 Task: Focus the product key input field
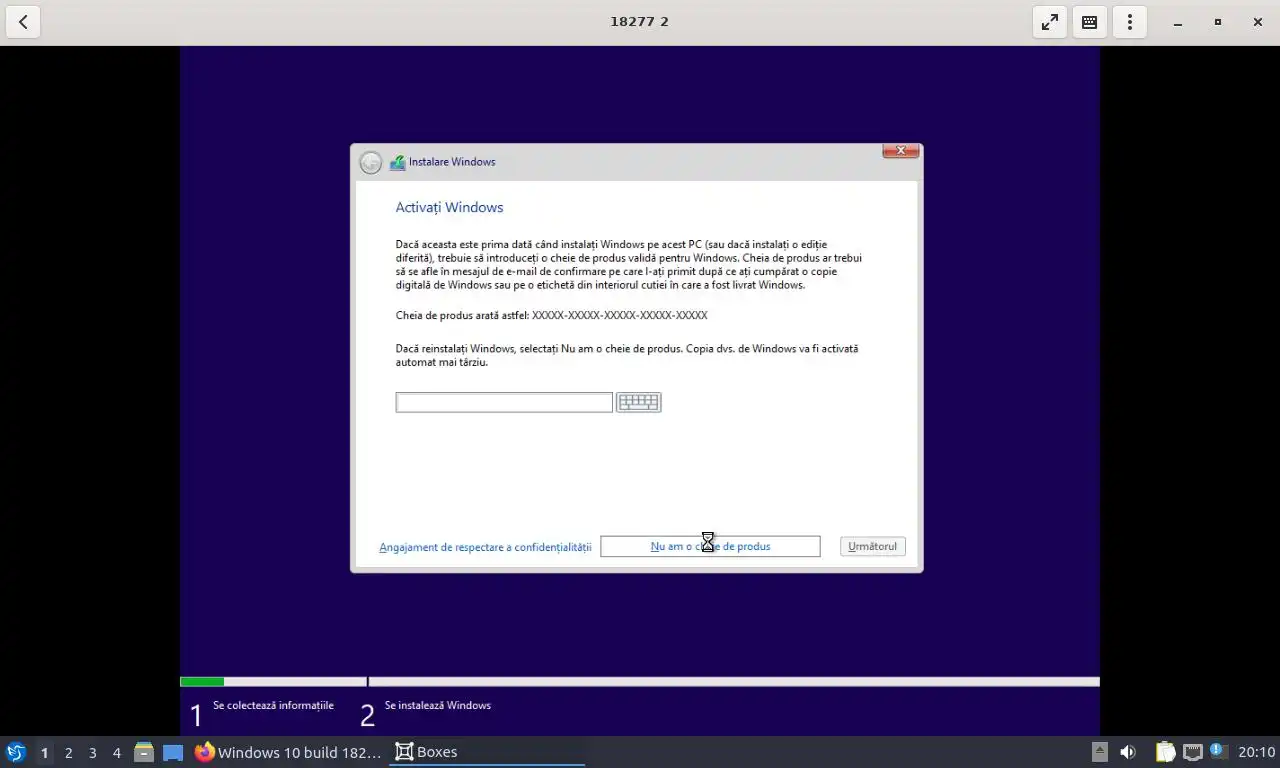click(x=504, y=402)
